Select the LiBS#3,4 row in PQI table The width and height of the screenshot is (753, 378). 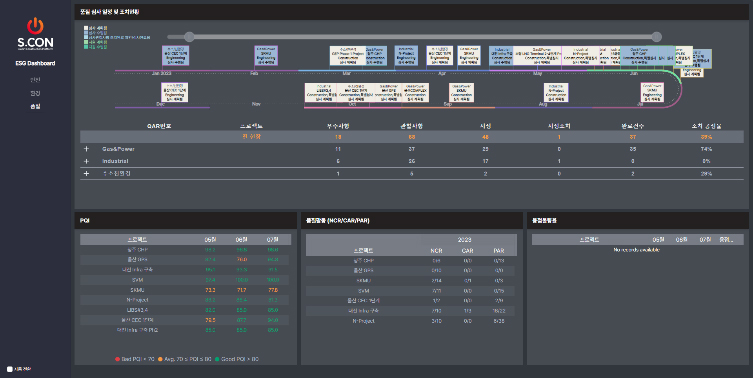(185, 310)
